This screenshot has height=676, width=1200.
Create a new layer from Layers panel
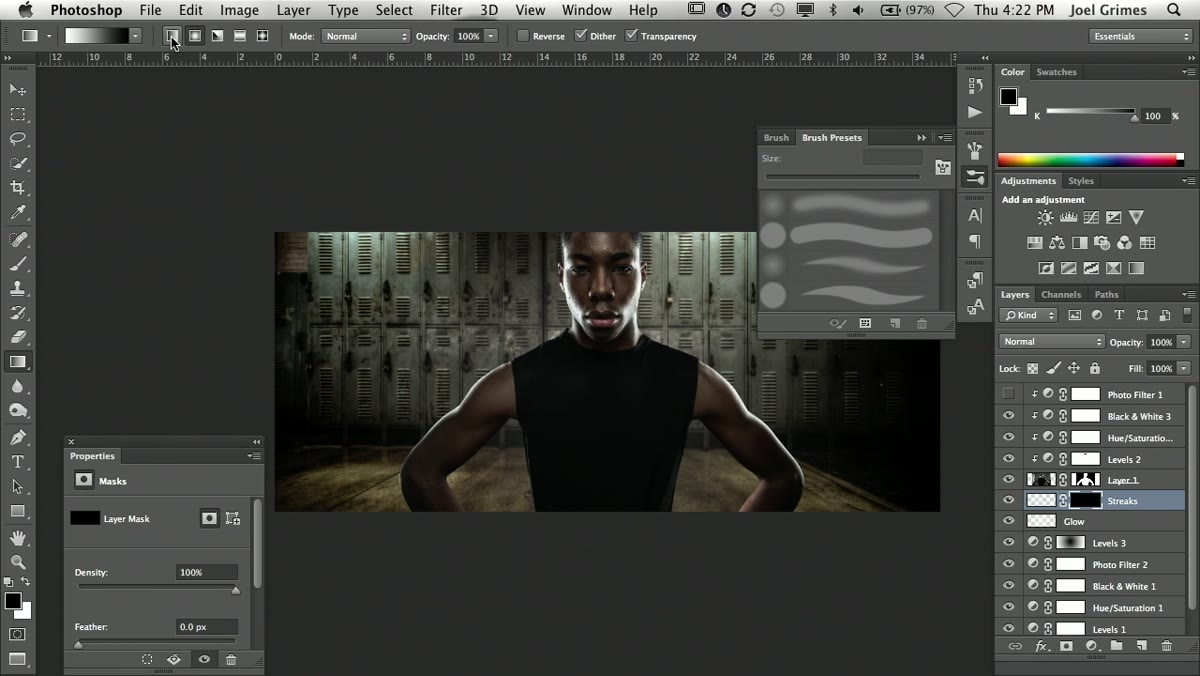[x=1141, y=646]
